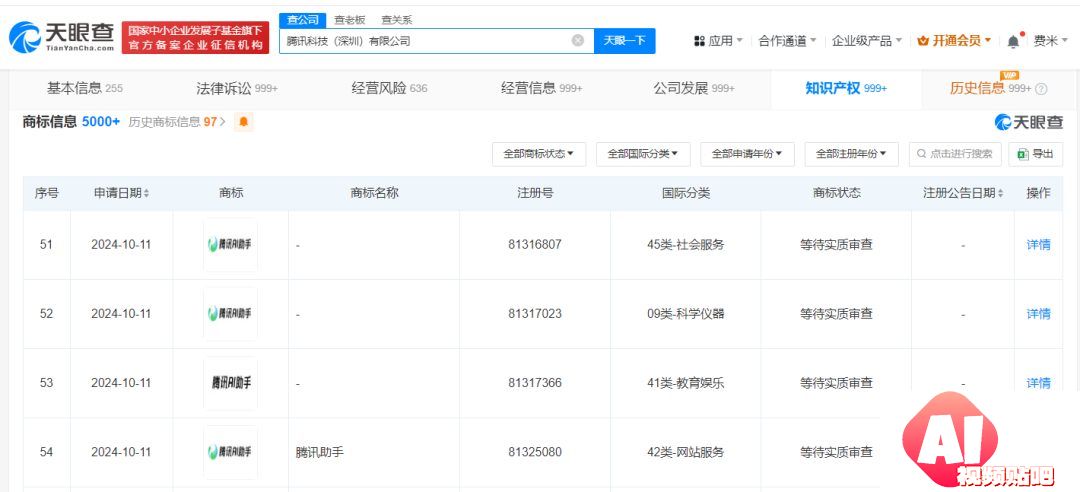The width and height of the screenshot is (1080, 492).
Task: Click registration number 81317023
Action: 534,314
